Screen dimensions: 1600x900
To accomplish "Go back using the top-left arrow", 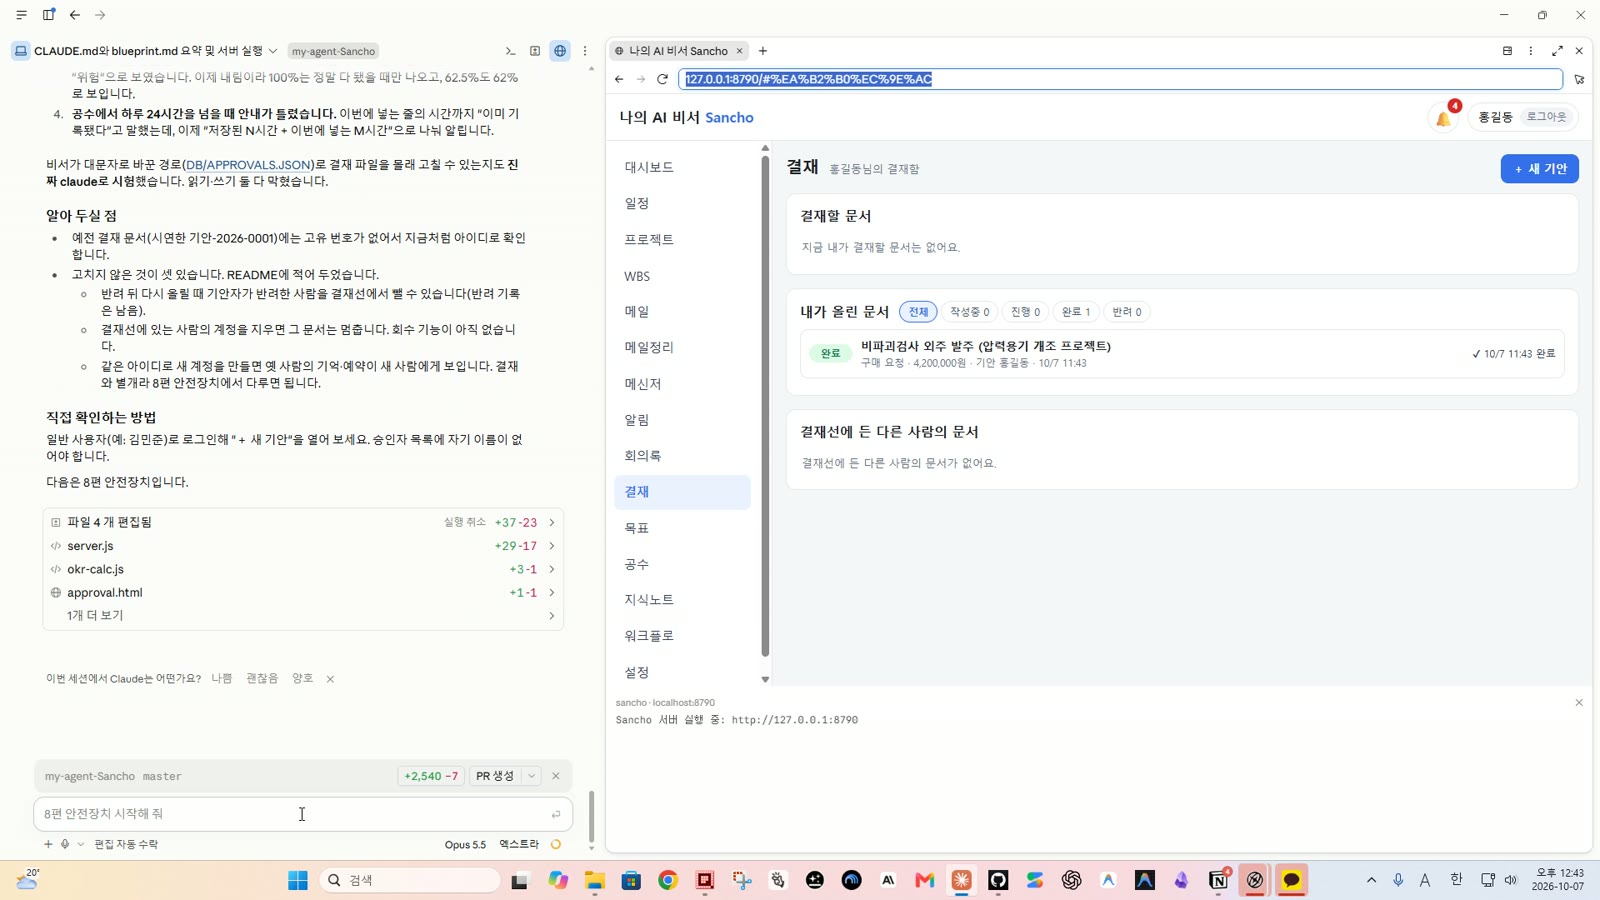I will pyautogui.click(x=75, y=15).
